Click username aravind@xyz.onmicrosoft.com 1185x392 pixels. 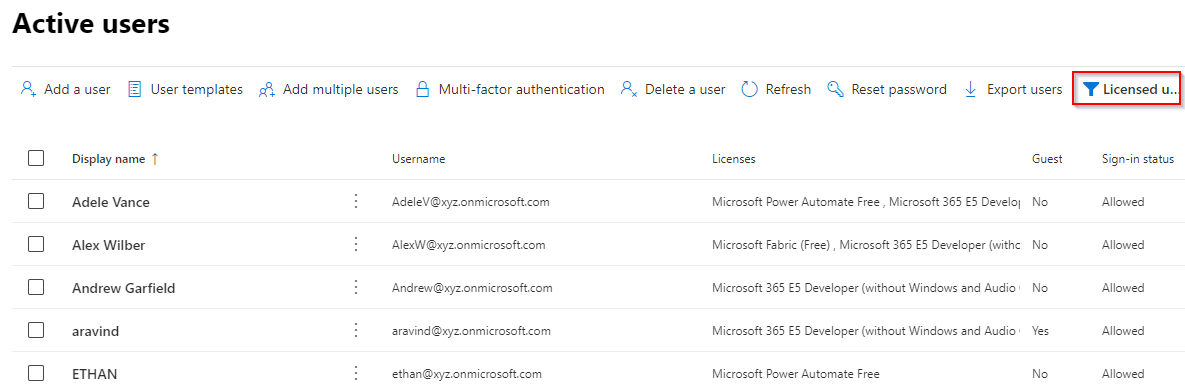point(472,332)
